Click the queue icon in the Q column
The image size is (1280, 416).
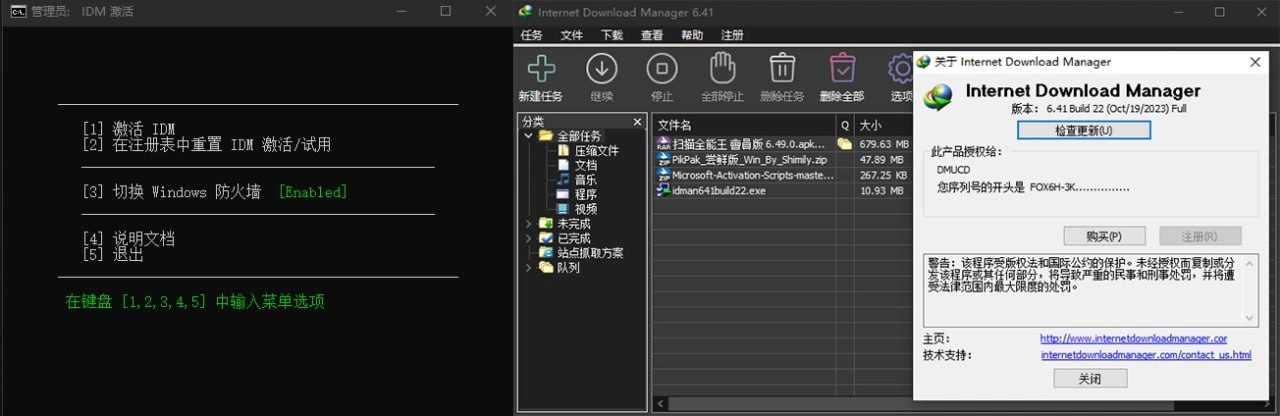tap(844, 144)
